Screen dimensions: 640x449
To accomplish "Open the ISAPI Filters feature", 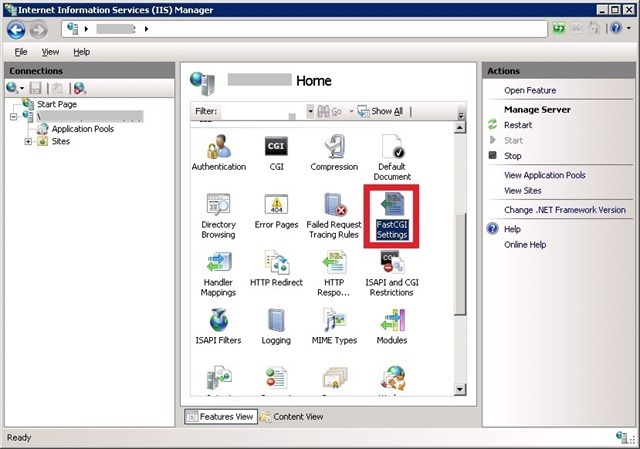I will pyautogui.click(x=218, y=327).
